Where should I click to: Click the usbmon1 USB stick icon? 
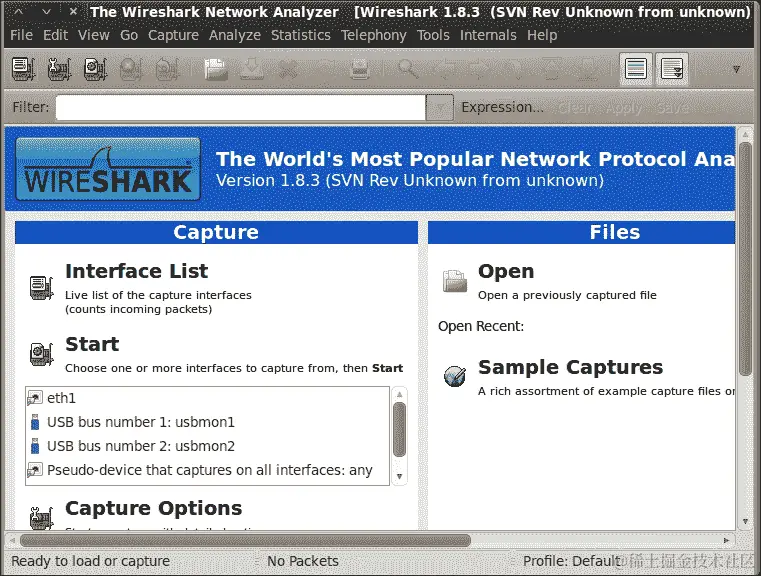[x=35, y=422]
